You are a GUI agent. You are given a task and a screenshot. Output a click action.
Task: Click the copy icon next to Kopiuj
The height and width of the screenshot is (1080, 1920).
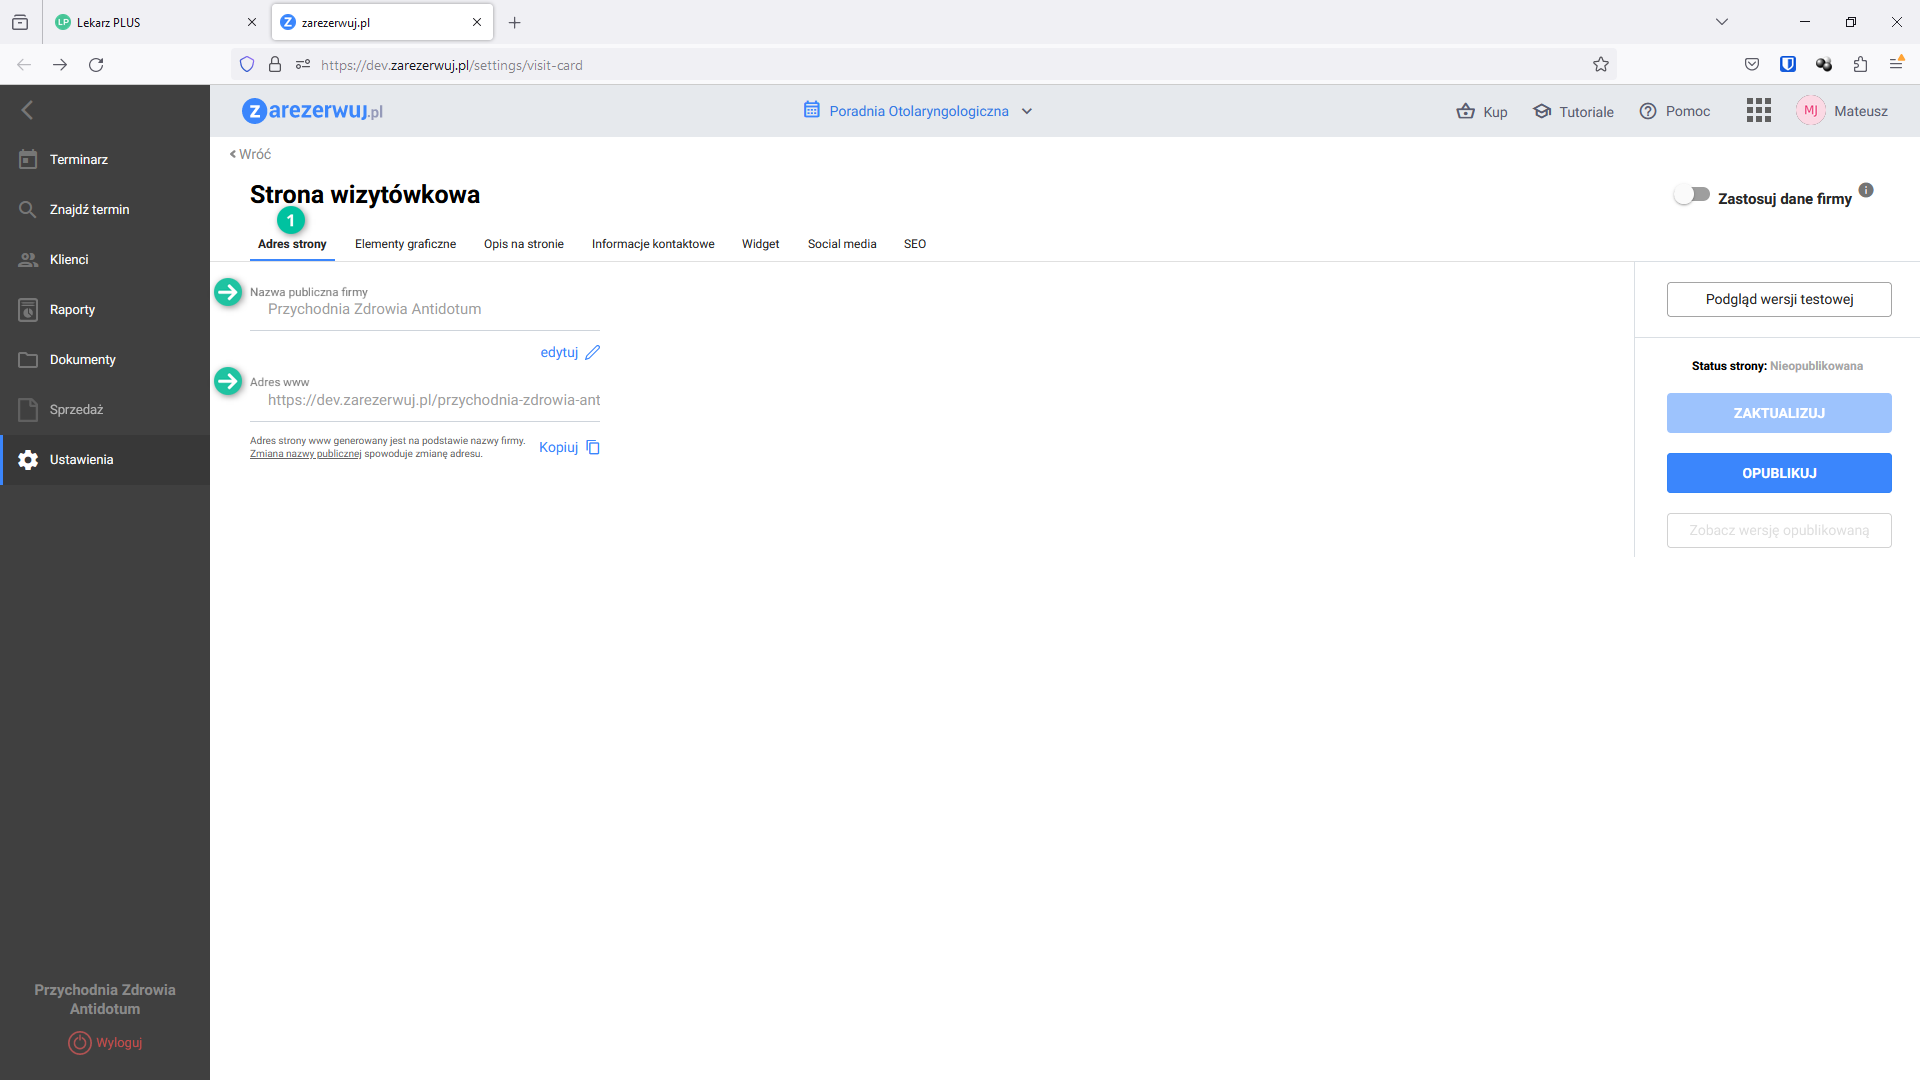593,448
